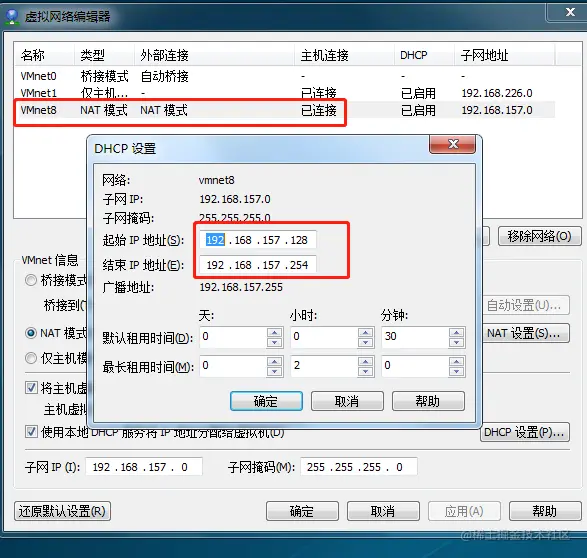
Task: Click subnet address 192.168.157.0 in VMnet8 row
Action: [497, 110]
